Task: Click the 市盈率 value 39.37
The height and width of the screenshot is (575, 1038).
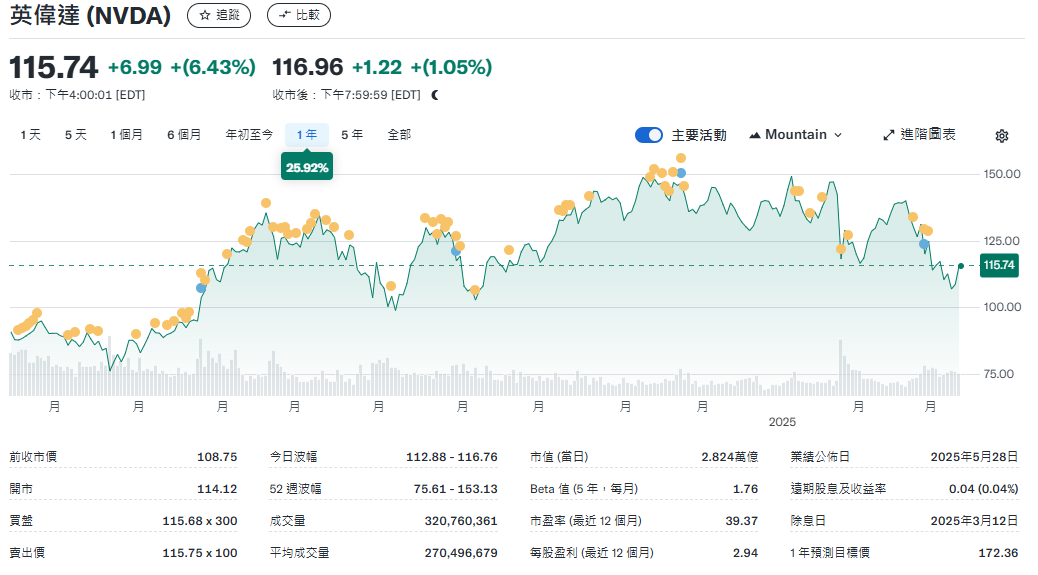Action: (x=741, y=521)
